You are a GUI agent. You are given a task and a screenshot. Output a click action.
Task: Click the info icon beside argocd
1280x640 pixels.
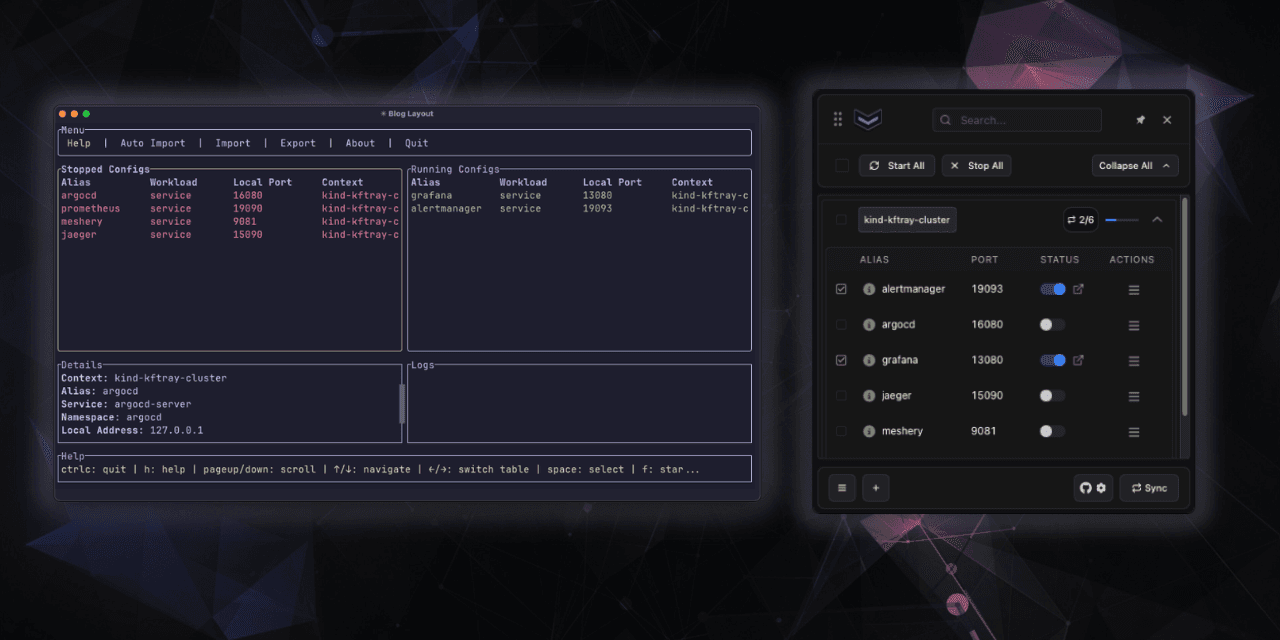869,324
